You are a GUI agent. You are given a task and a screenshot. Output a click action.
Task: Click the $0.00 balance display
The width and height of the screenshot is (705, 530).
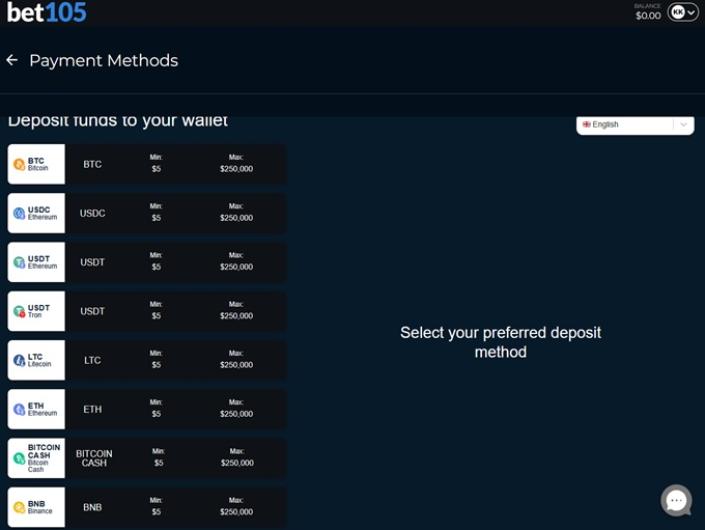pyautogui.click(x=648, y=15)
